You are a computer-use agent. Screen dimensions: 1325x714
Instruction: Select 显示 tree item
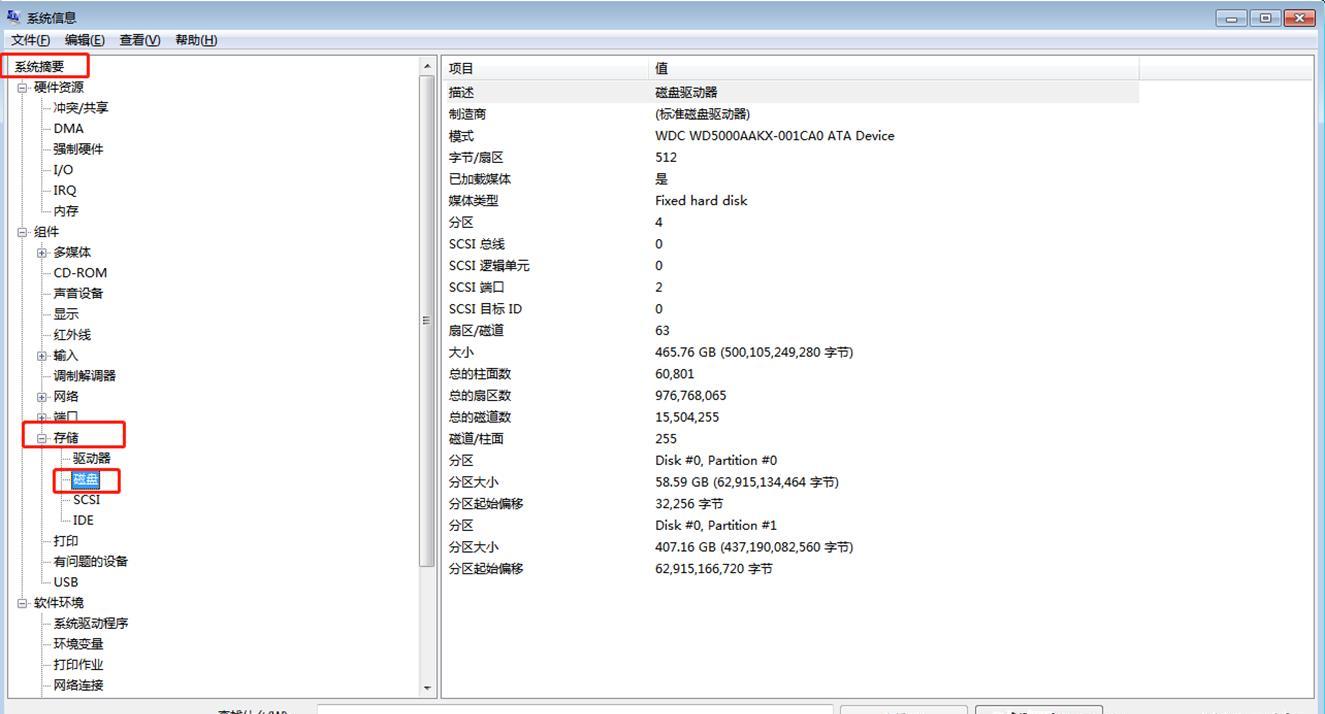click(66, 314)
